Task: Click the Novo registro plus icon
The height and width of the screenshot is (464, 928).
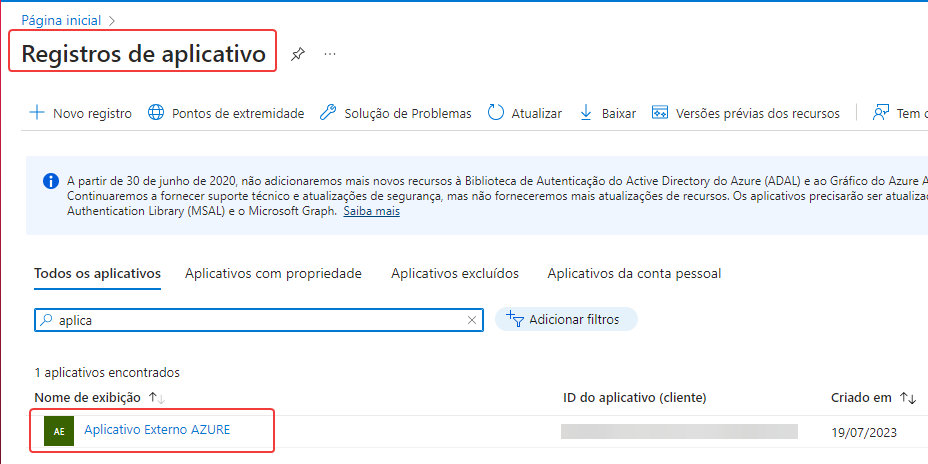Action: pyautogui.click(x=37, y=112)
